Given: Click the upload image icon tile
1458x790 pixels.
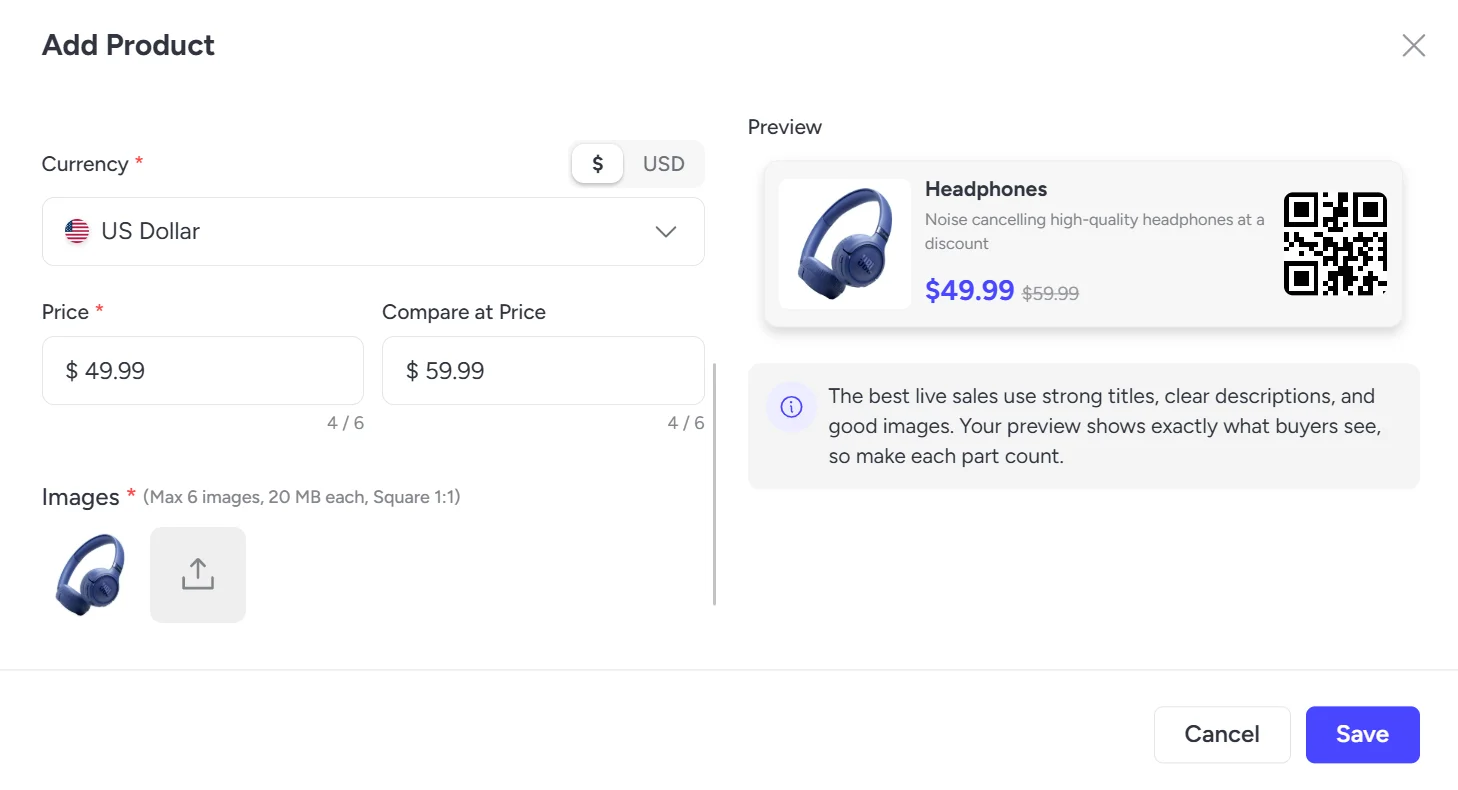Looking at the screenshot, I should coord(198,575).
